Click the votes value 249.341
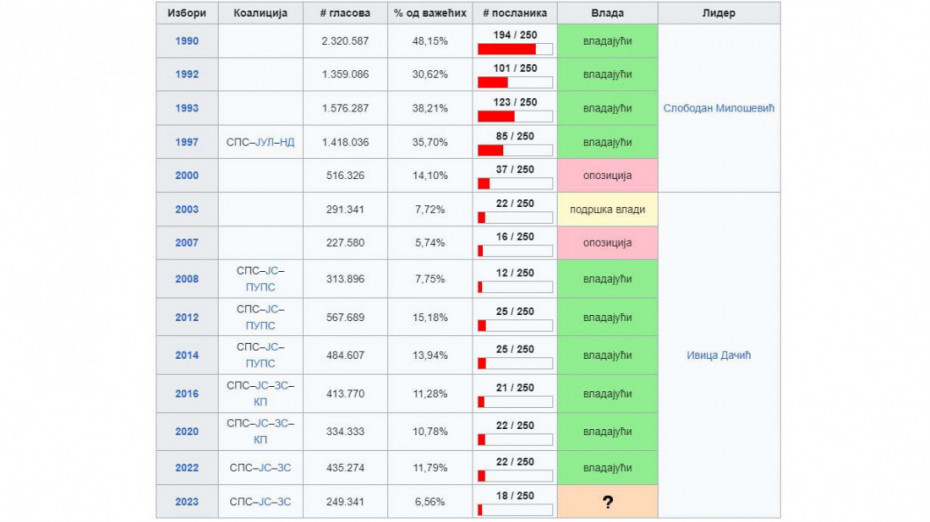The height and width of the screenshot is (522, 930). [345, 501]
